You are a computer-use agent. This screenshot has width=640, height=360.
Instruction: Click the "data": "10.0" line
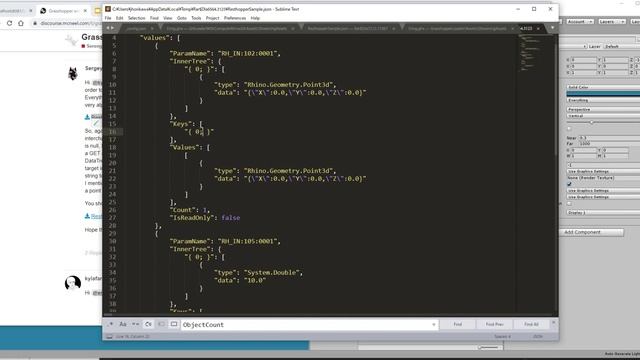click(x=240, y=280)
